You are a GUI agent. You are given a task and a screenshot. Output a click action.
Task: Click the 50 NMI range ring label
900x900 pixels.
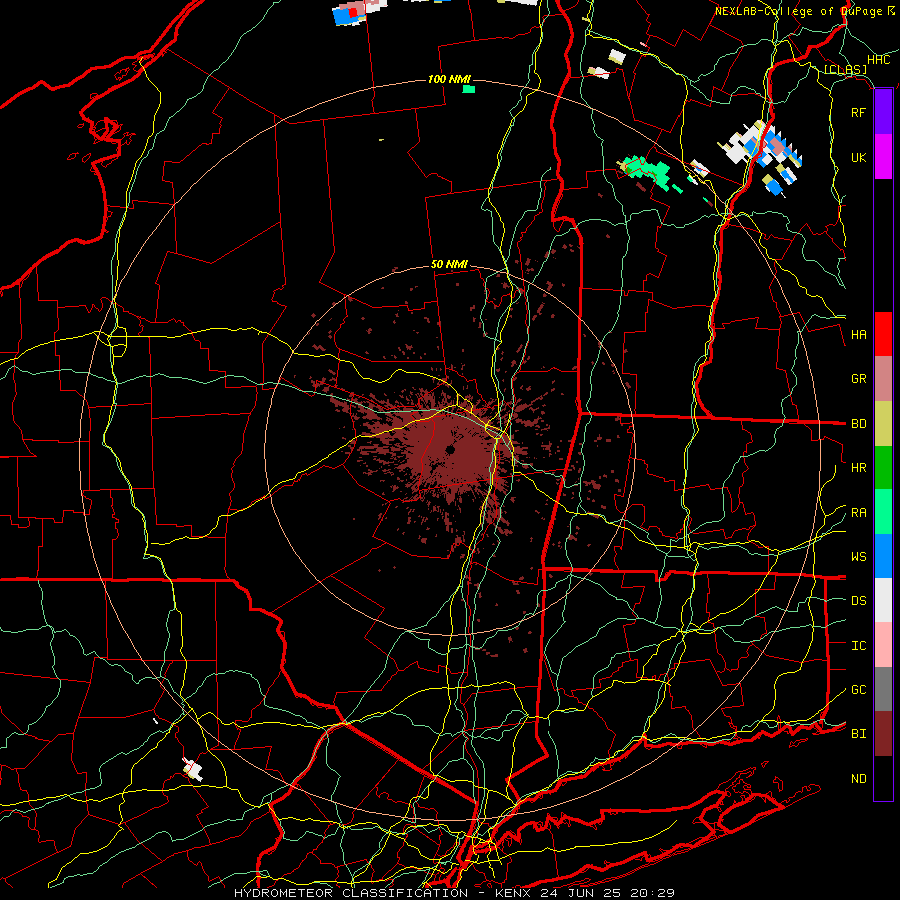449,265
